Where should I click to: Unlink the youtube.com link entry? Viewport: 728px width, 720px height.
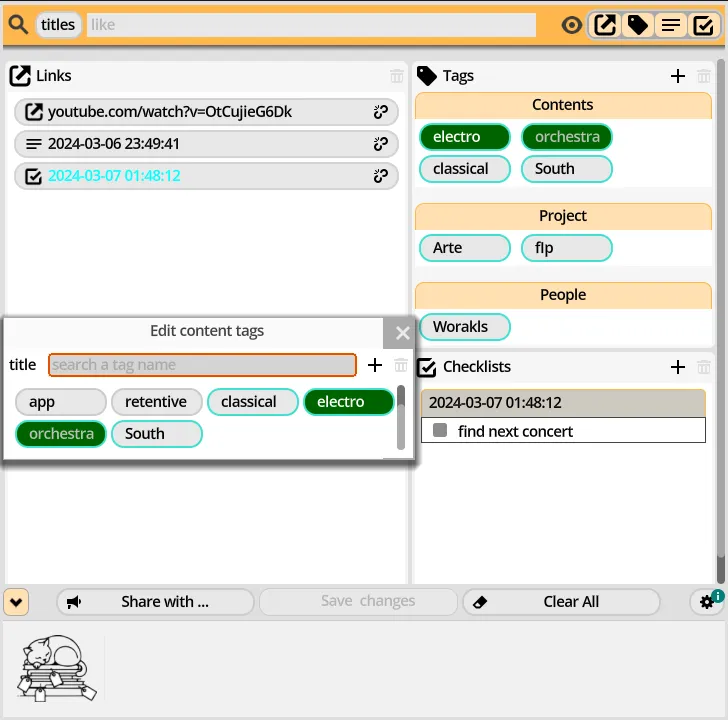[x=380, y=112]
